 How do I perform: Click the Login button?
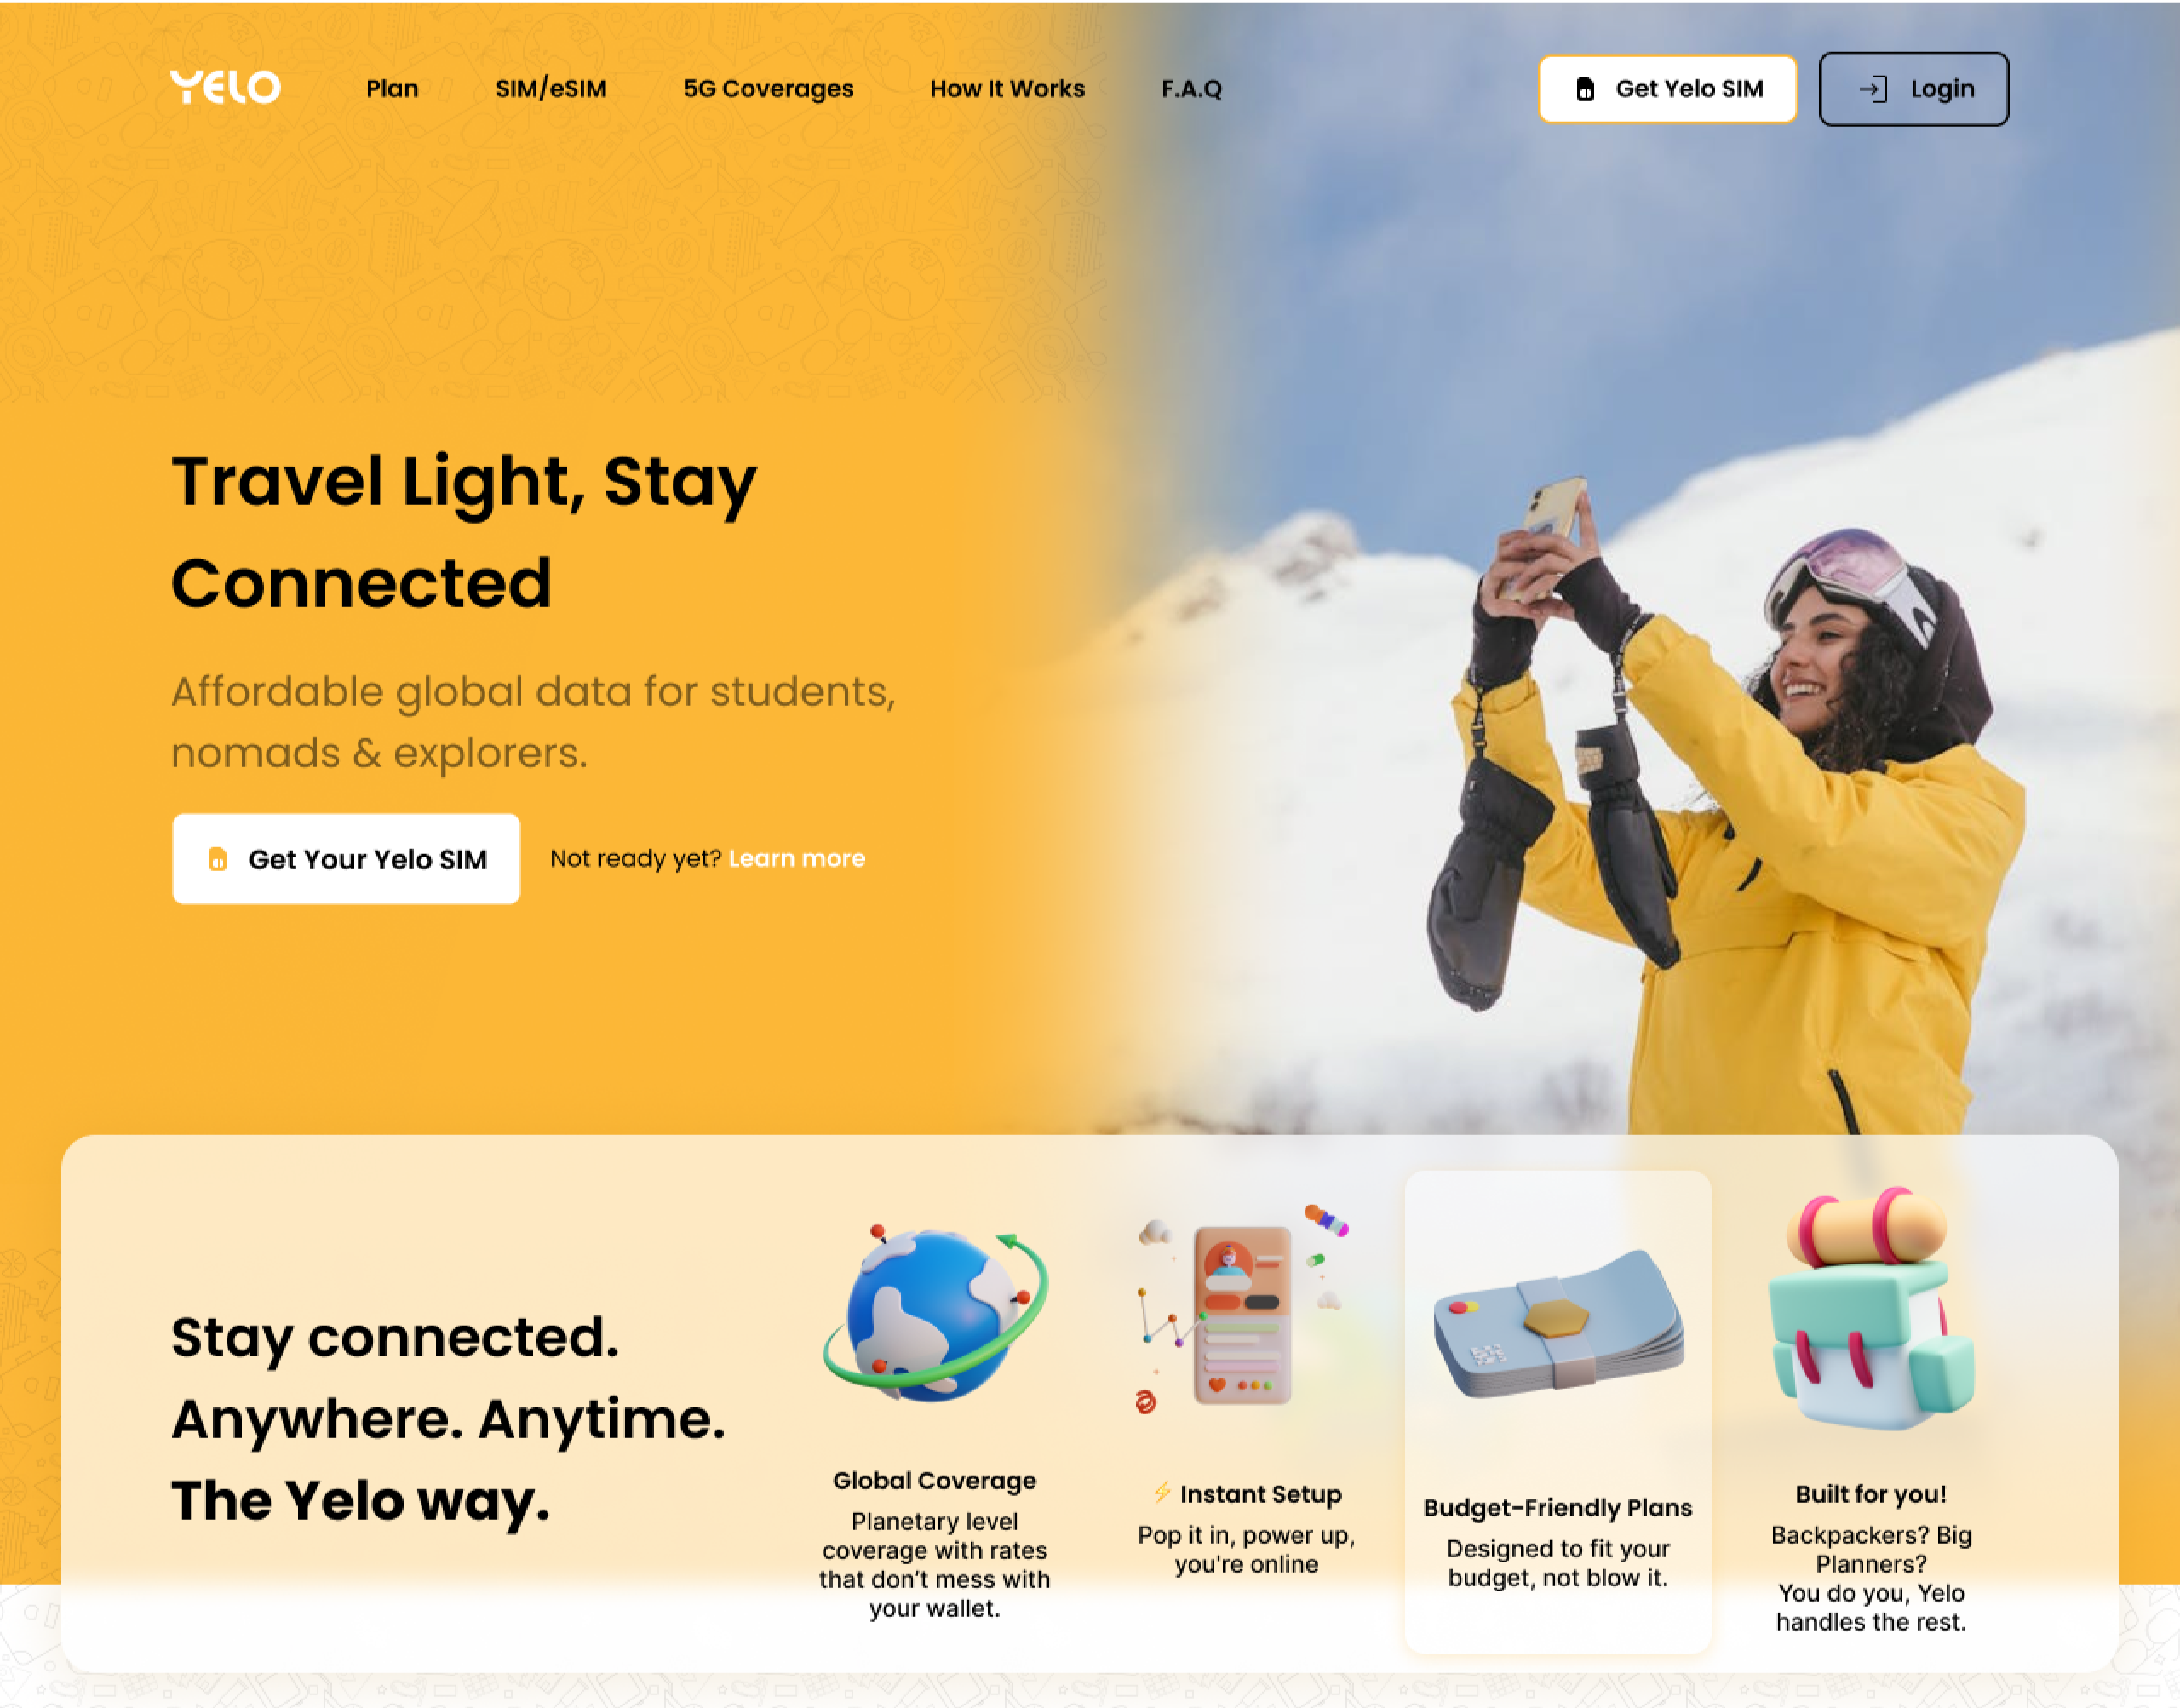point(1913,89)
